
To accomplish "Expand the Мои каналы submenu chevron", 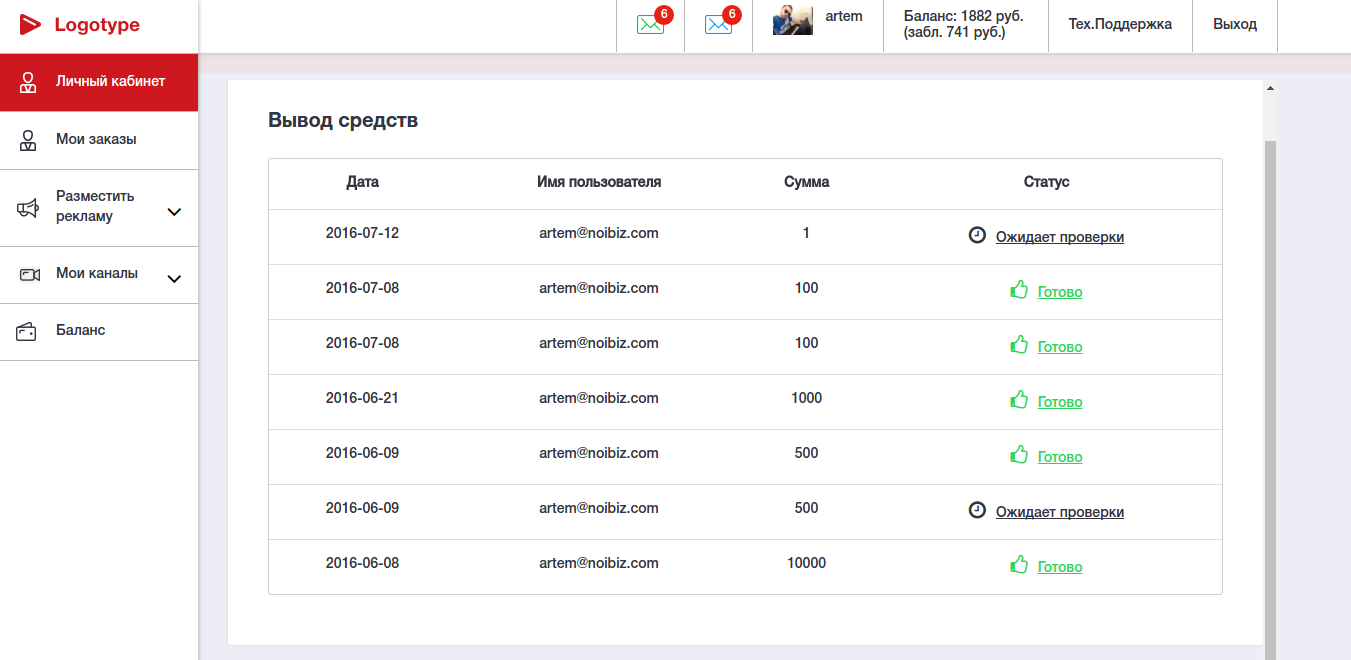I will coord(174,279).
